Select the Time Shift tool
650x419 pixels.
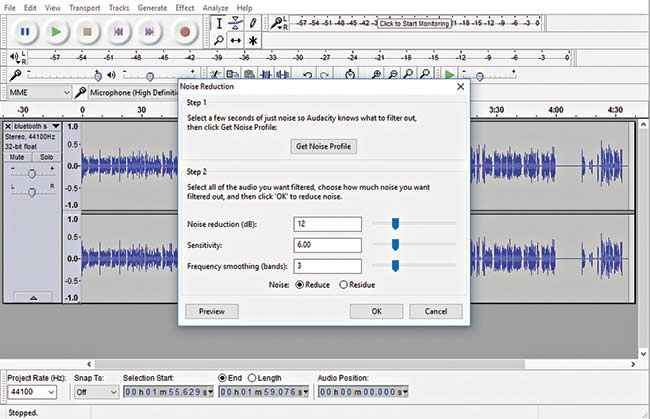(235, 41)
